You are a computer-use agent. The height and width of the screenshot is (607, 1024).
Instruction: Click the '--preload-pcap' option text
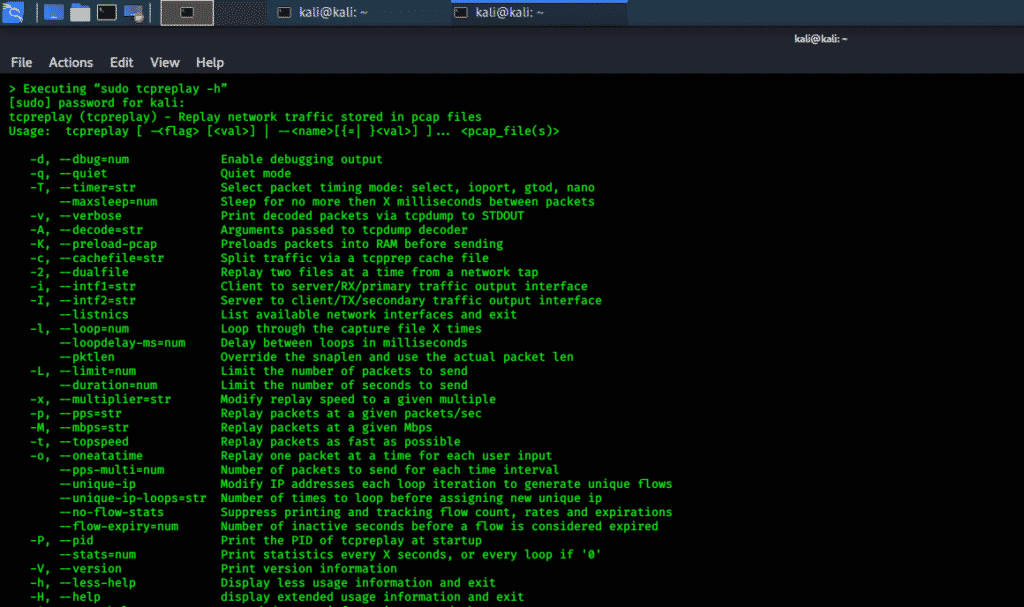[108, 244]
